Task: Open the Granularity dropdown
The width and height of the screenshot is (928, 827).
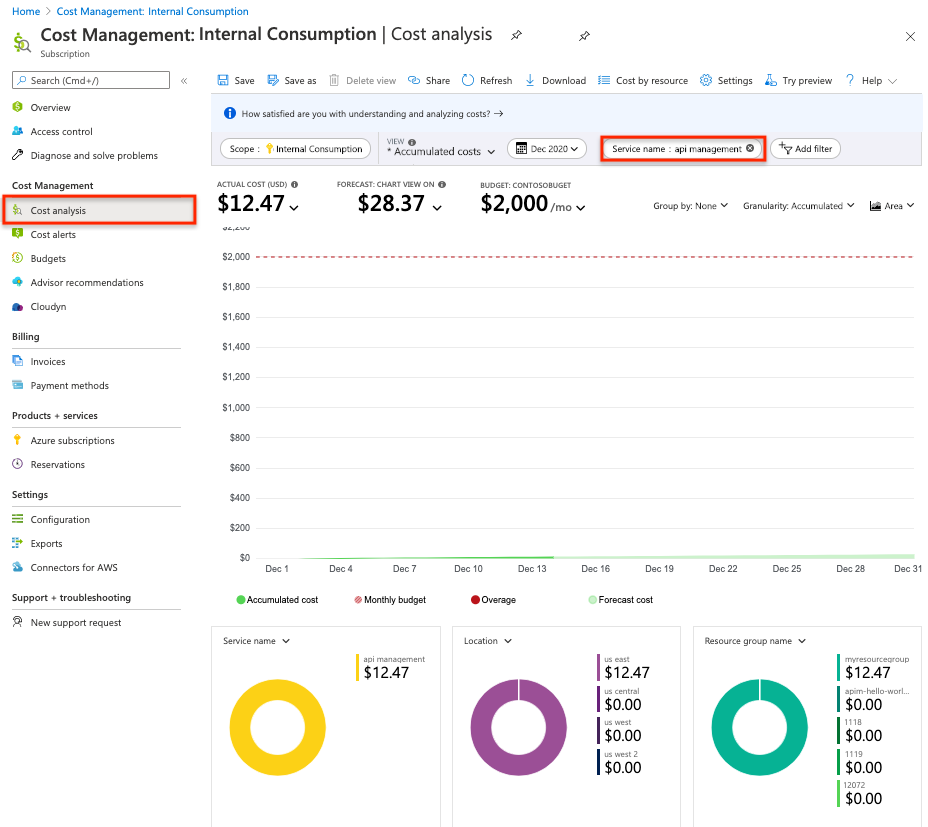Action: tap(798, 206)
